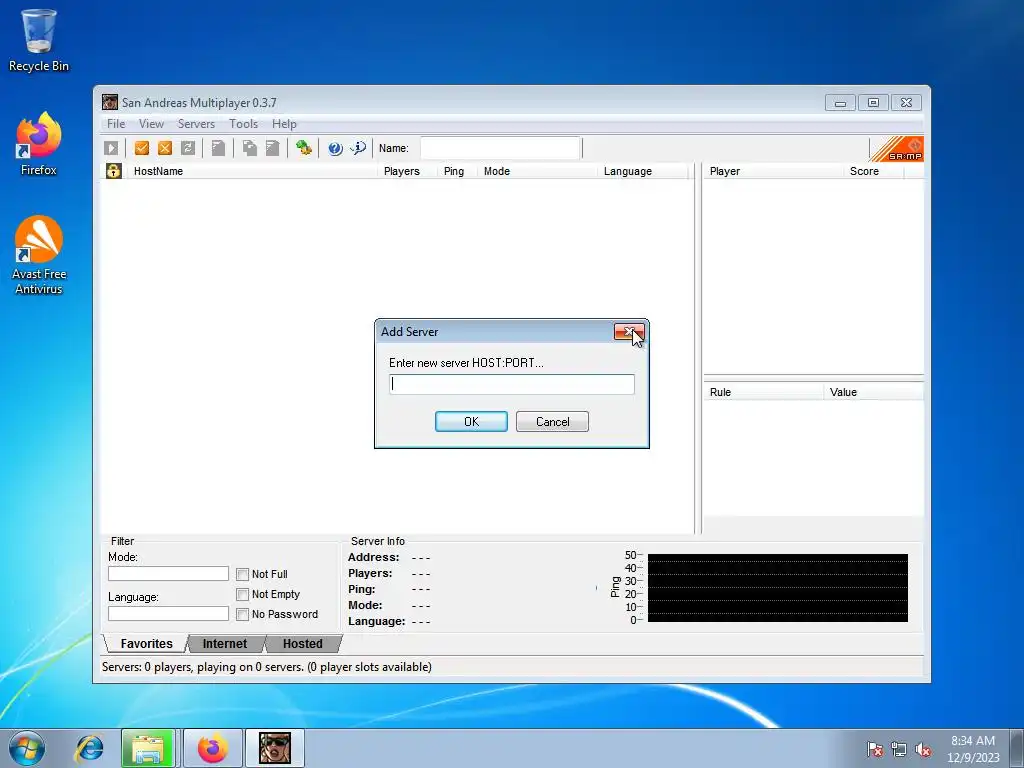This screenshot has height=768, width=1024.
Task: Open the View menu
Action: [x=151, y=123]
